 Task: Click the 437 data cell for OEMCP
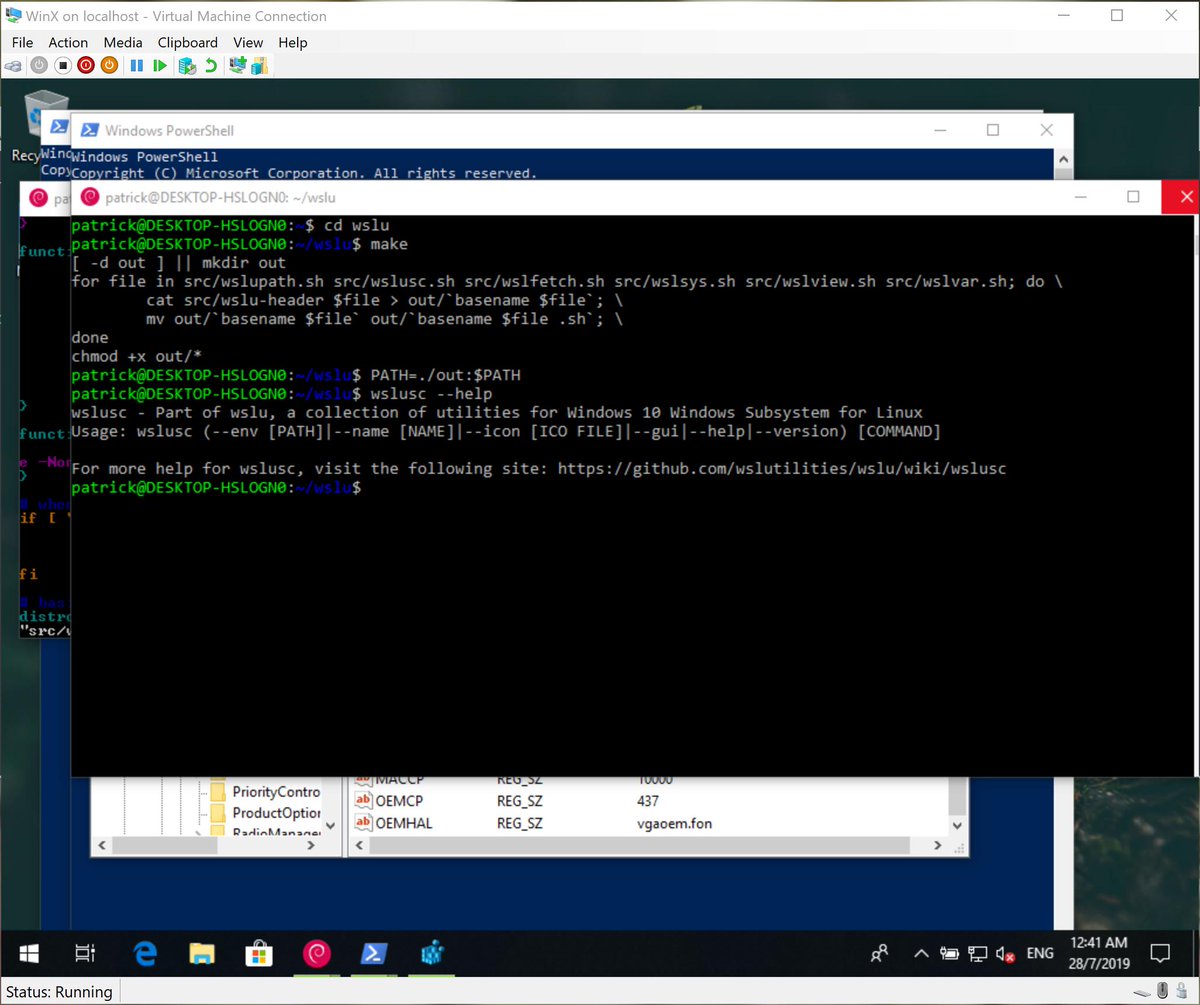[647, 801]
